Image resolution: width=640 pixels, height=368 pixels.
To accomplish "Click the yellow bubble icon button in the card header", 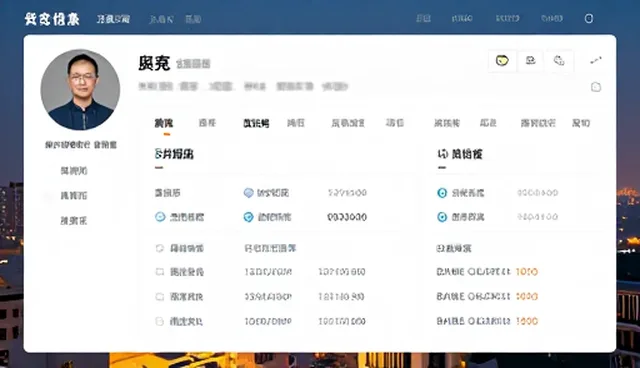I will pos(502,61).
